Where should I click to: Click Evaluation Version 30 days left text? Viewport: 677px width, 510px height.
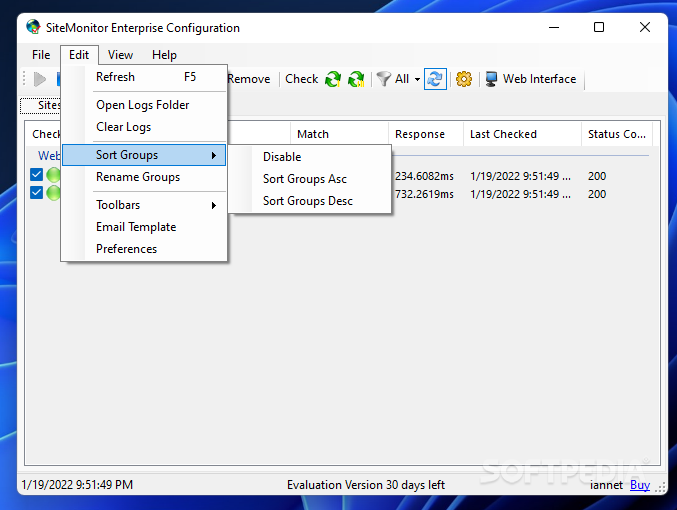click(x=366, y=485)
